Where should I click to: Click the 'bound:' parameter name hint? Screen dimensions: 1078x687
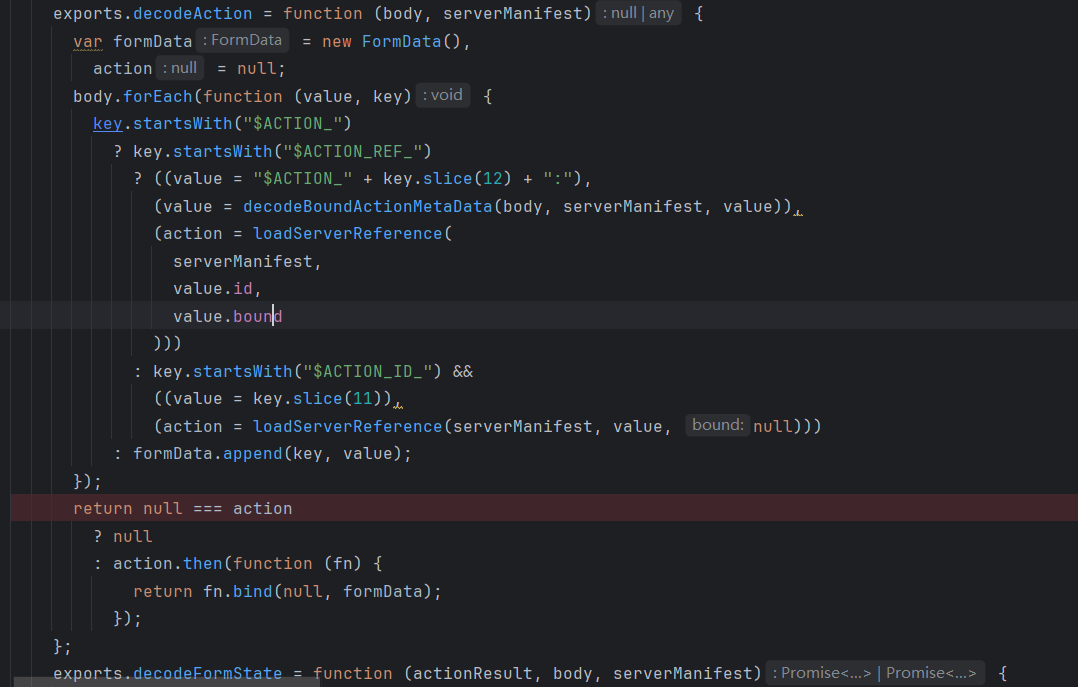(718, 425)
